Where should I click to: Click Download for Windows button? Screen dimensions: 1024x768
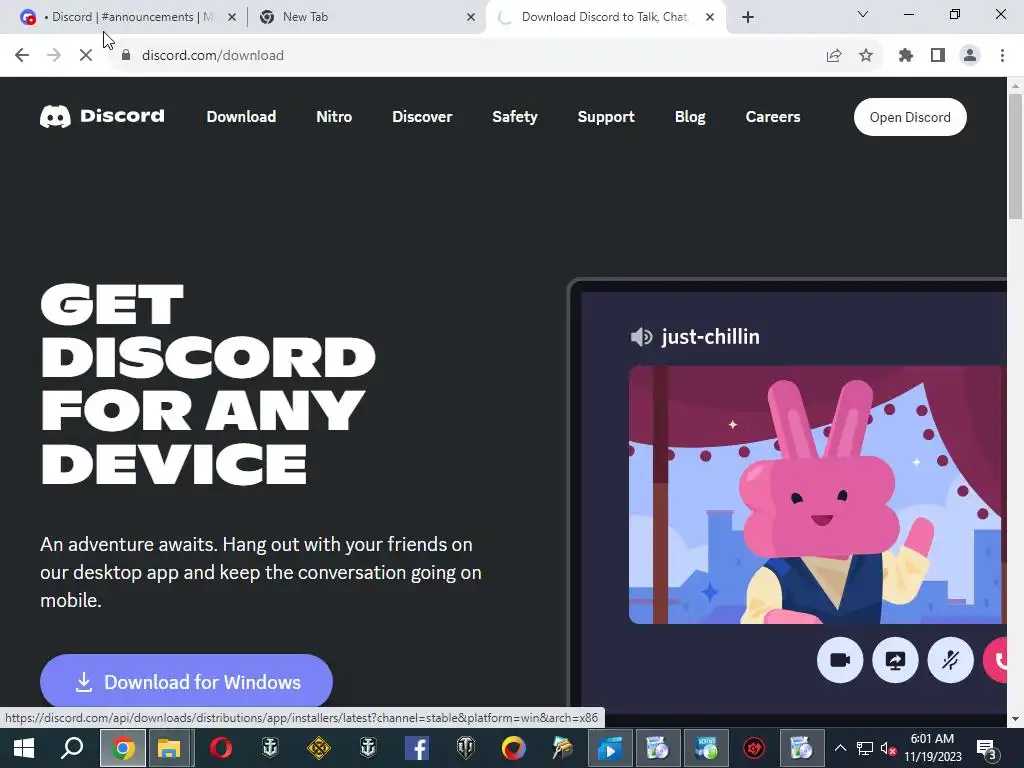click(x=186, y=681)
